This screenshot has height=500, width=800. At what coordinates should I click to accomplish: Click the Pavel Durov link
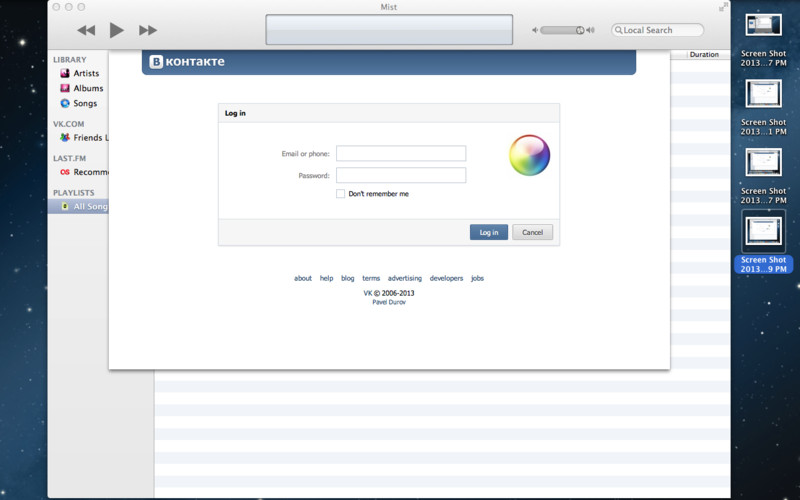click(x=389, y=302)
